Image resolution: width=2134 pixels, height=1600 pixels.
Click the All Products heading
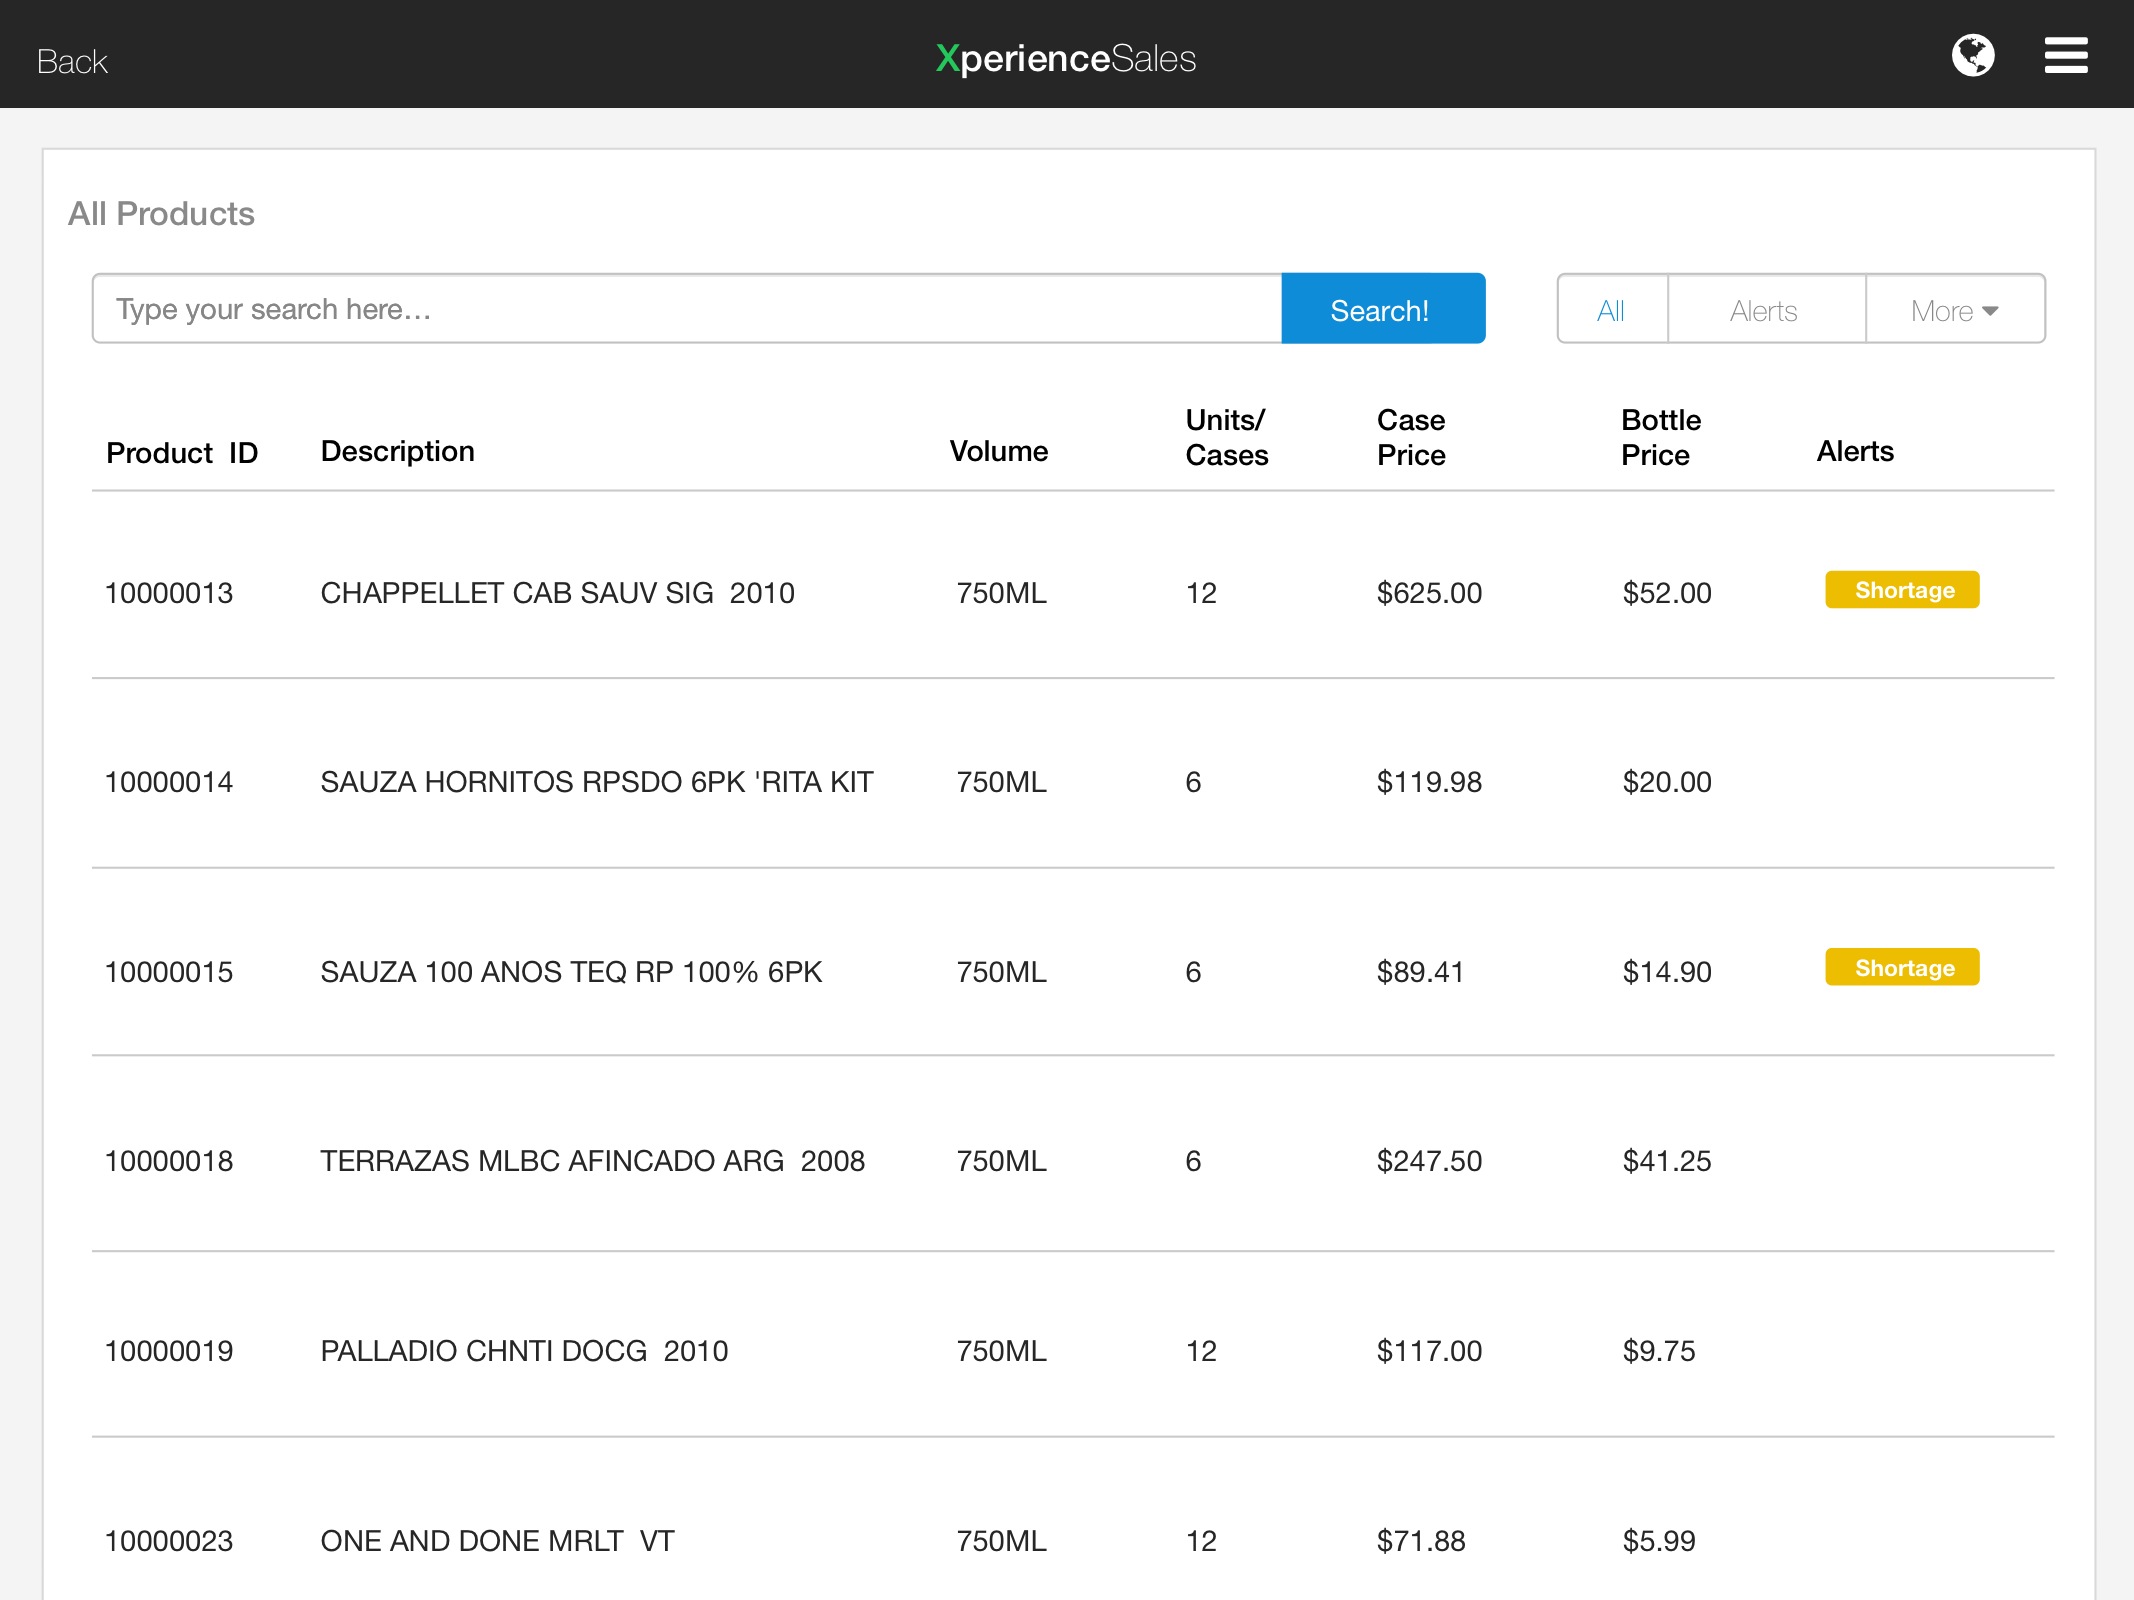pos(161,214)
